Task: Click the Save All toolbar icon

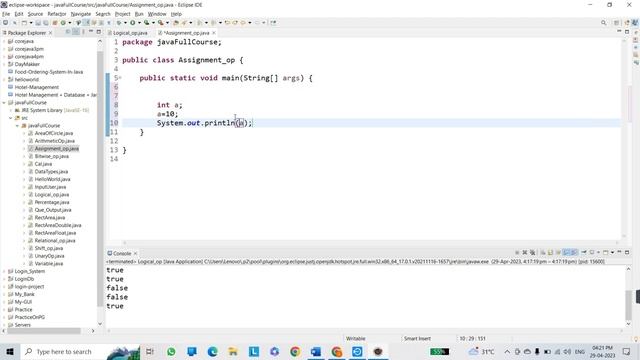Action: [46, 23]
